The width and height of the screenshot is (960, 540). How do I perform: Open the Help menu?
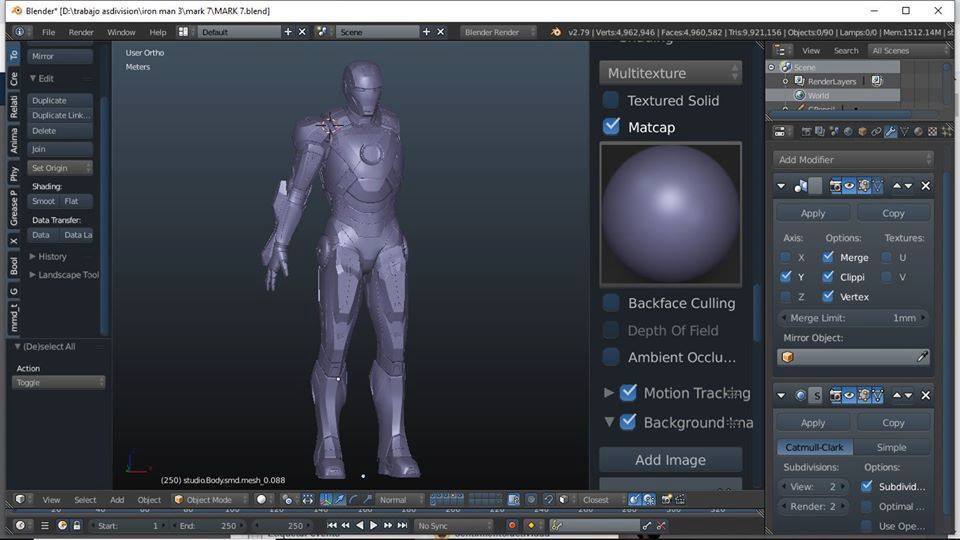(158, 32)
